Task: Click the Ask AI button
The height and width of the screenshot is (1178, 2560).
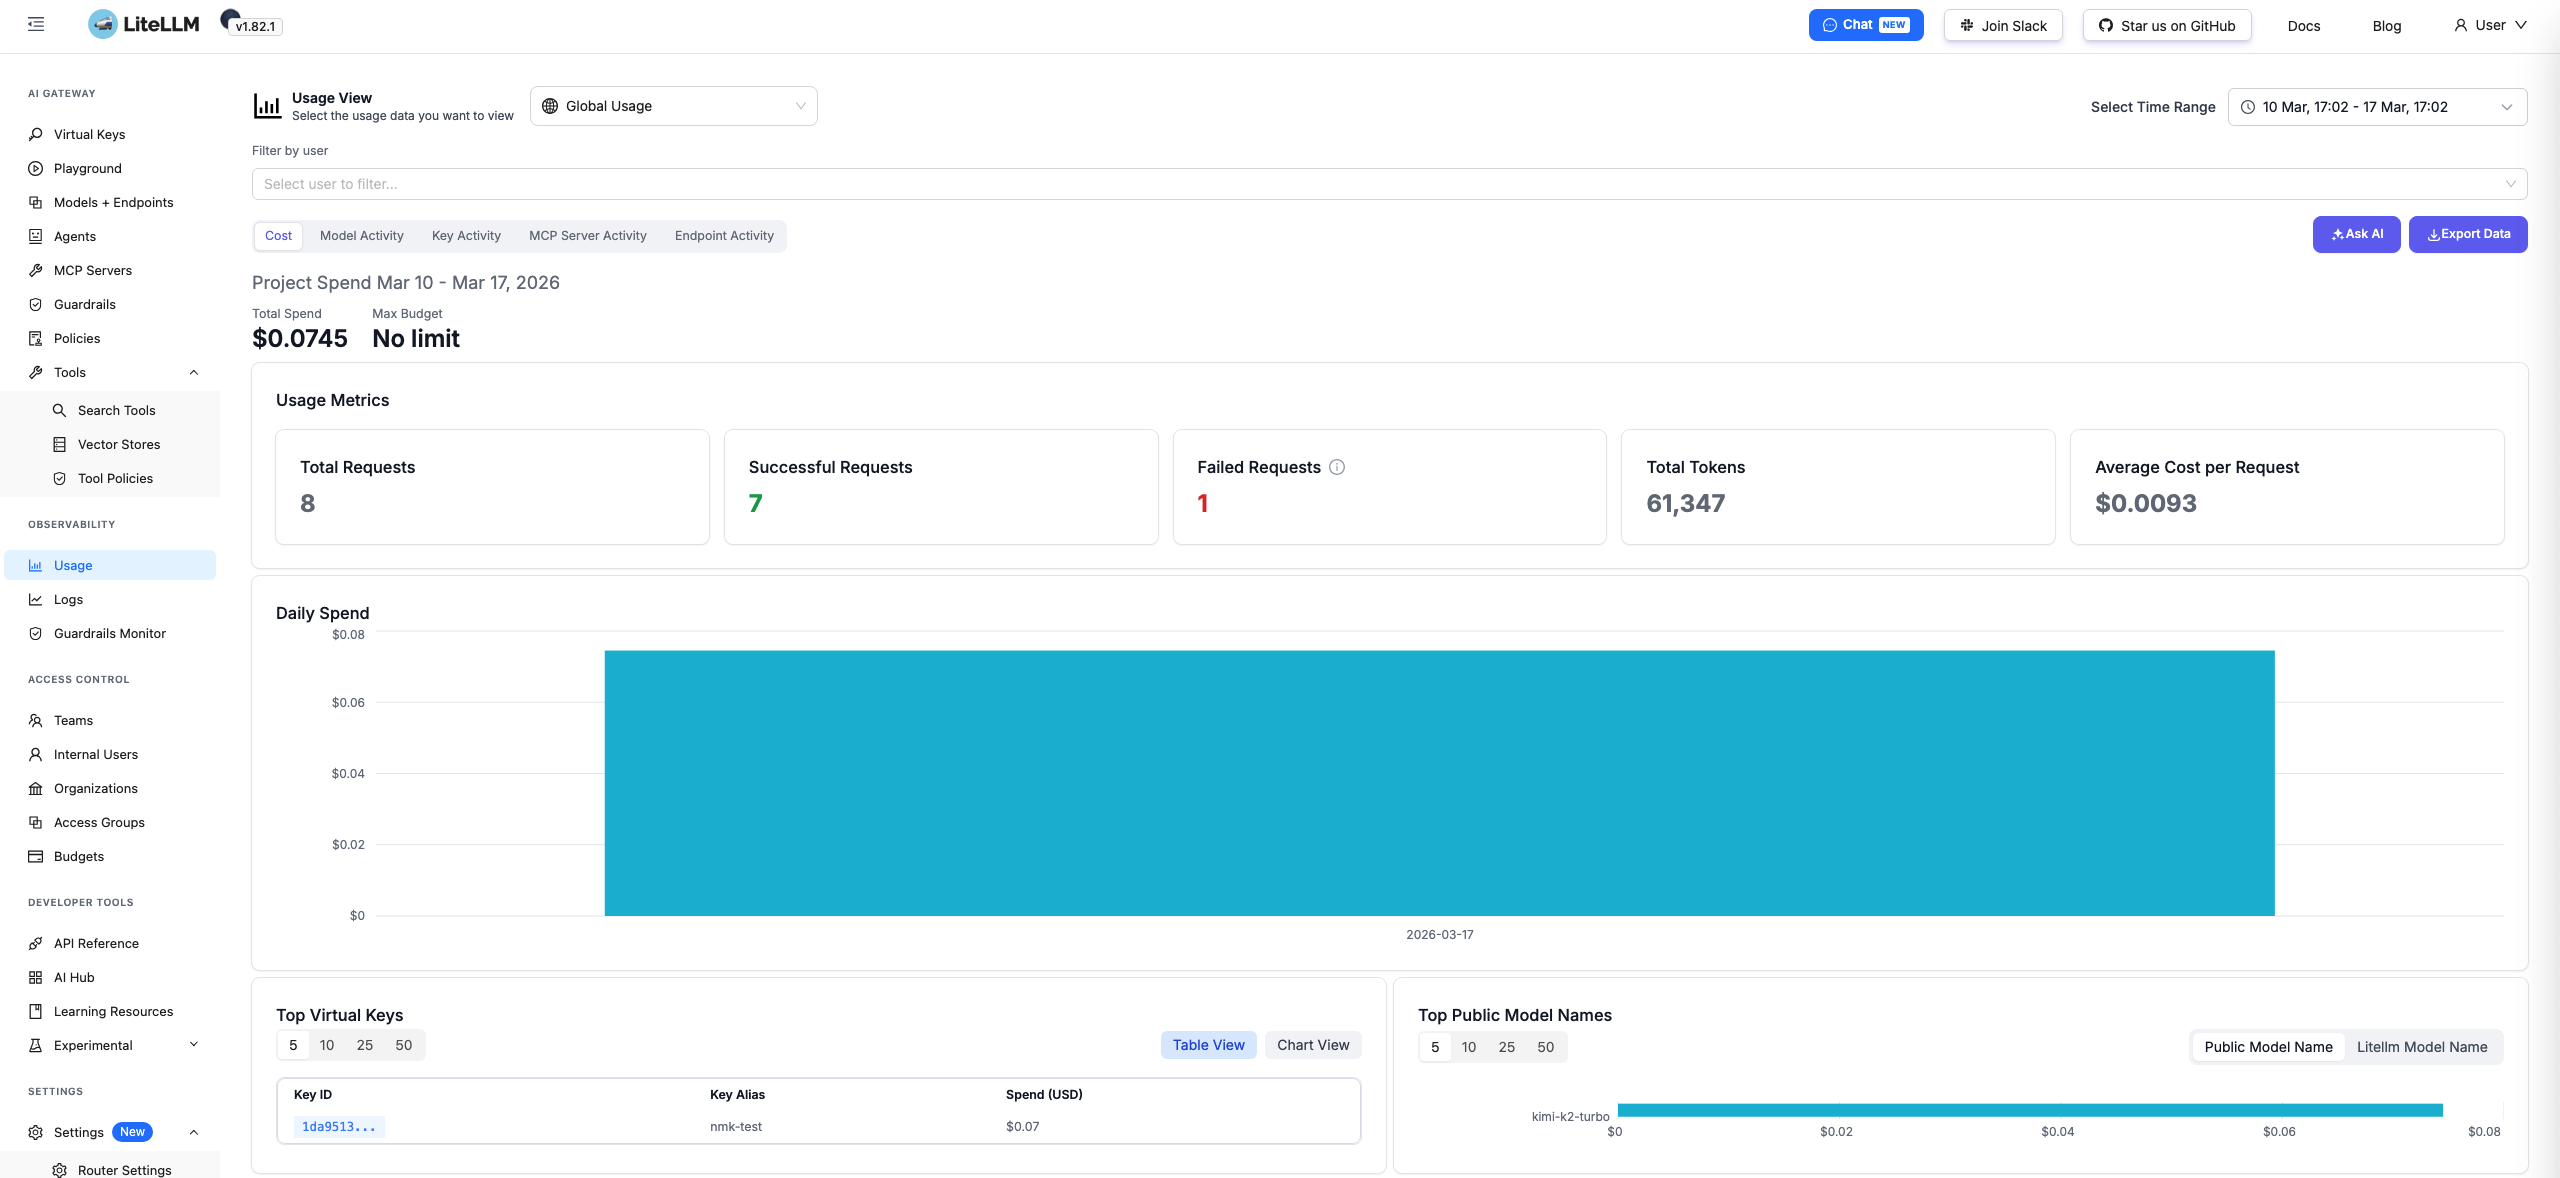Action: tap(2356, 234)
